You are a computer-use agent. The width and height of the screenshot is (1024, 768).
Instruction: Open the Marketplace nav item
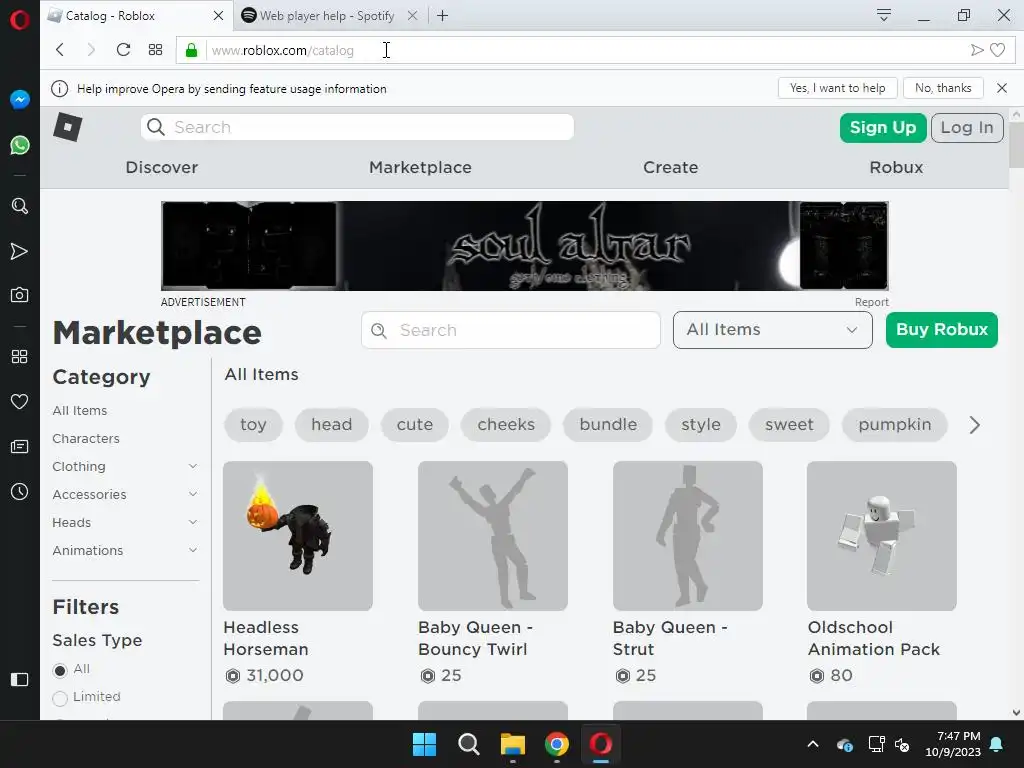click(421, 167)
